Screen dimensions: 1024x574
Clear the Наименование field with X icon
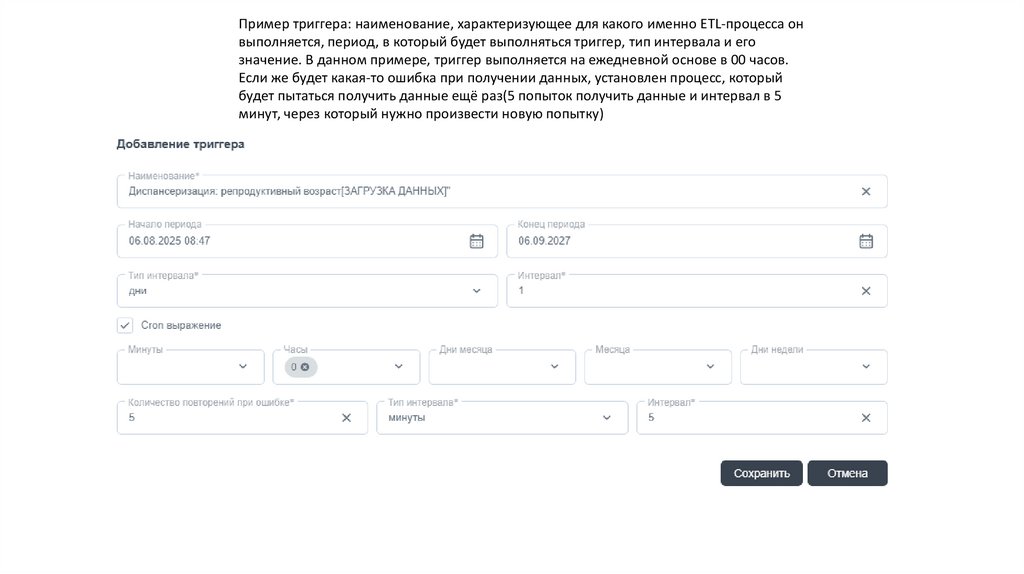[866, 191]
